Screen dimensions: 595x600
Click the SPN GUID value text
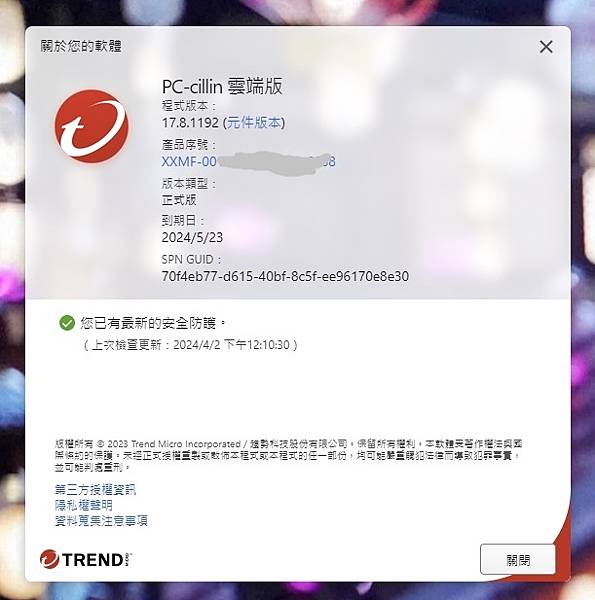285,276
